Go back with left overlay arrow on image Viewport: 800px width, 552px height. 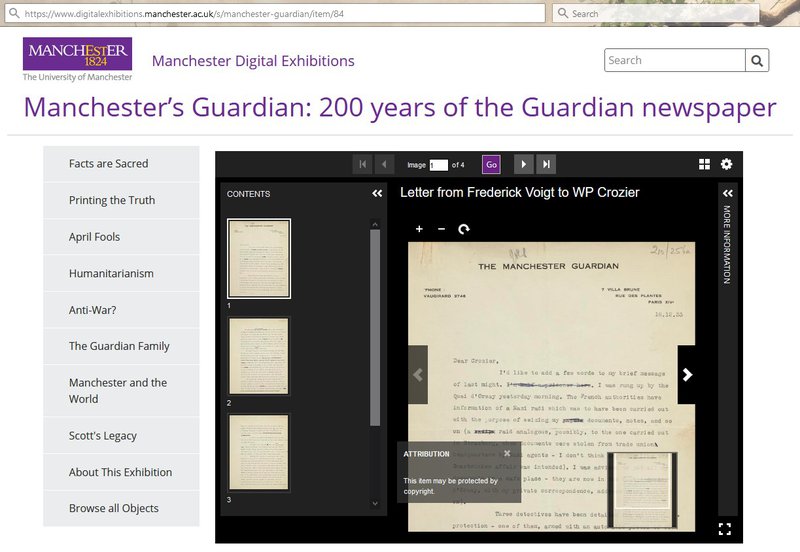[418, 375]
